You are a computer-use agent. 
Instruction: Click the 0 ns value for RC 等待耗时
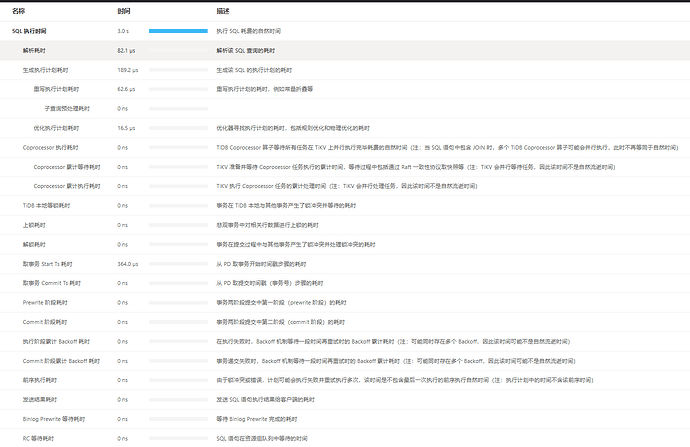point(122,438)
